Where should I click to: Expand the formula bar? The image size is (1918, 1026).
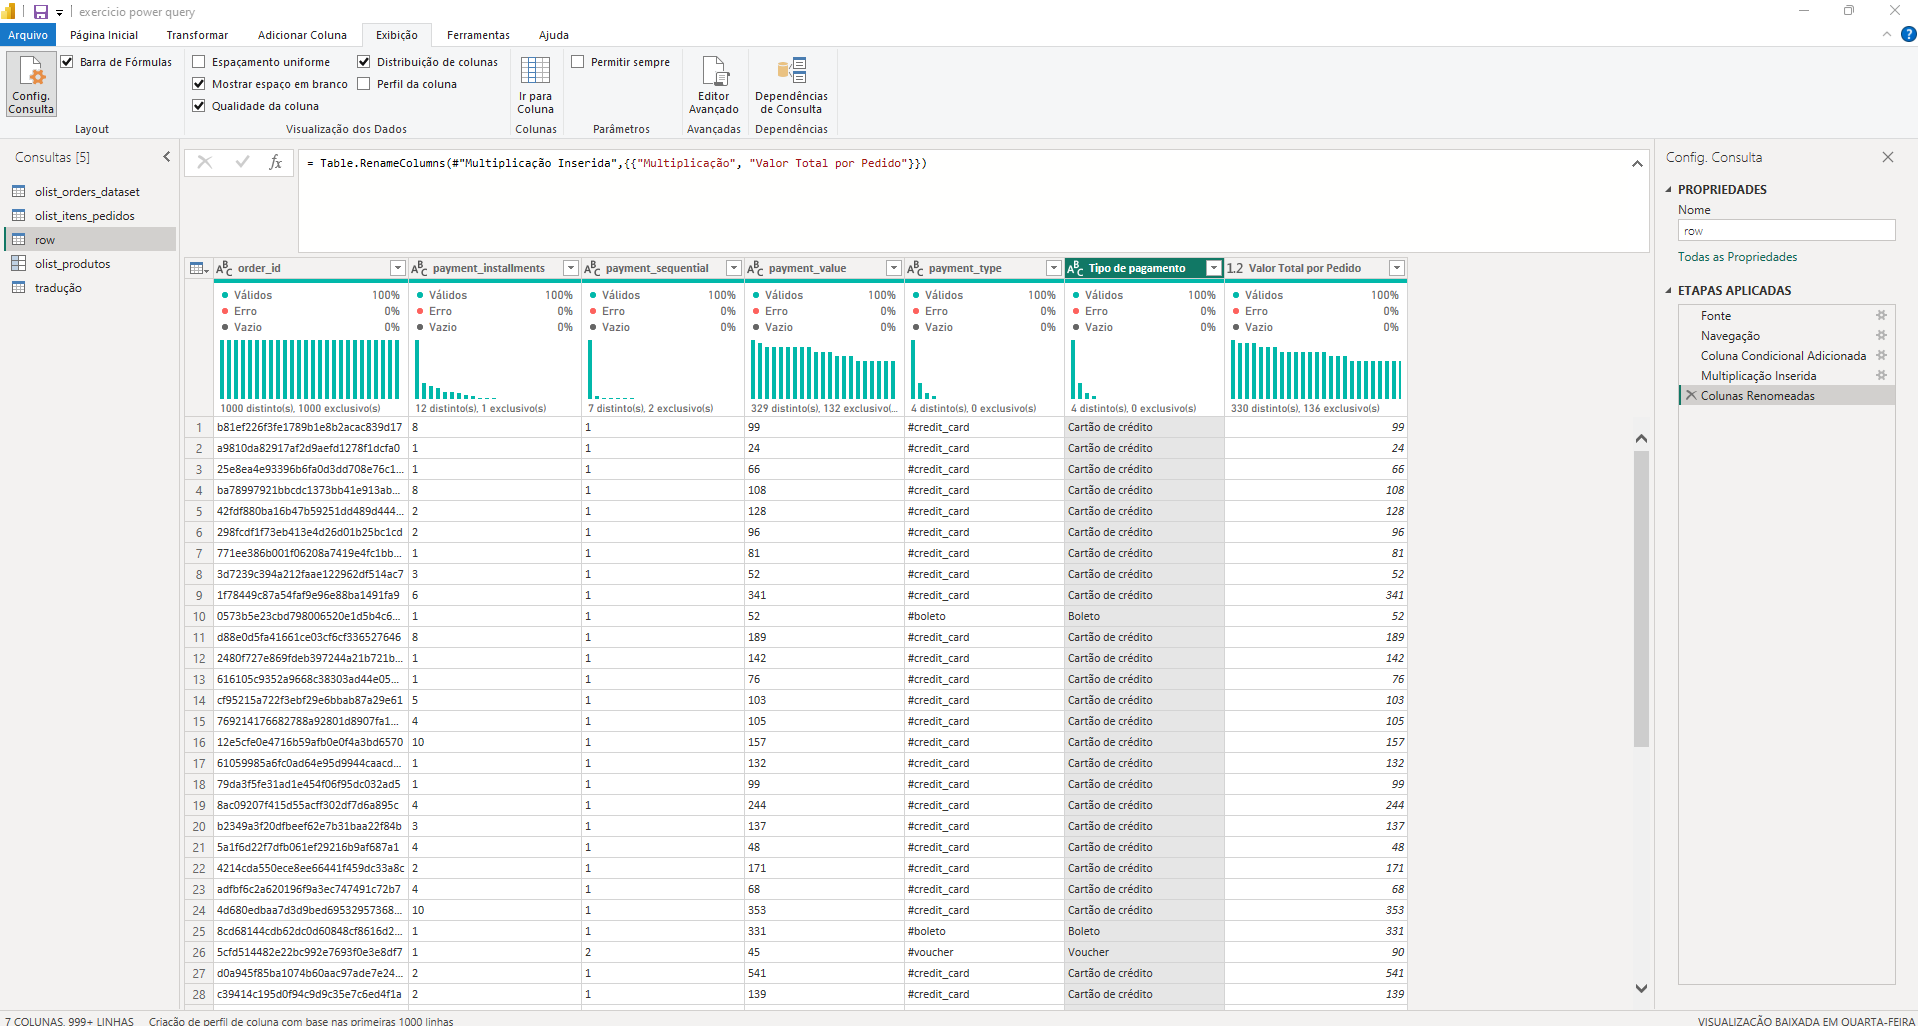coord(1637,164)
